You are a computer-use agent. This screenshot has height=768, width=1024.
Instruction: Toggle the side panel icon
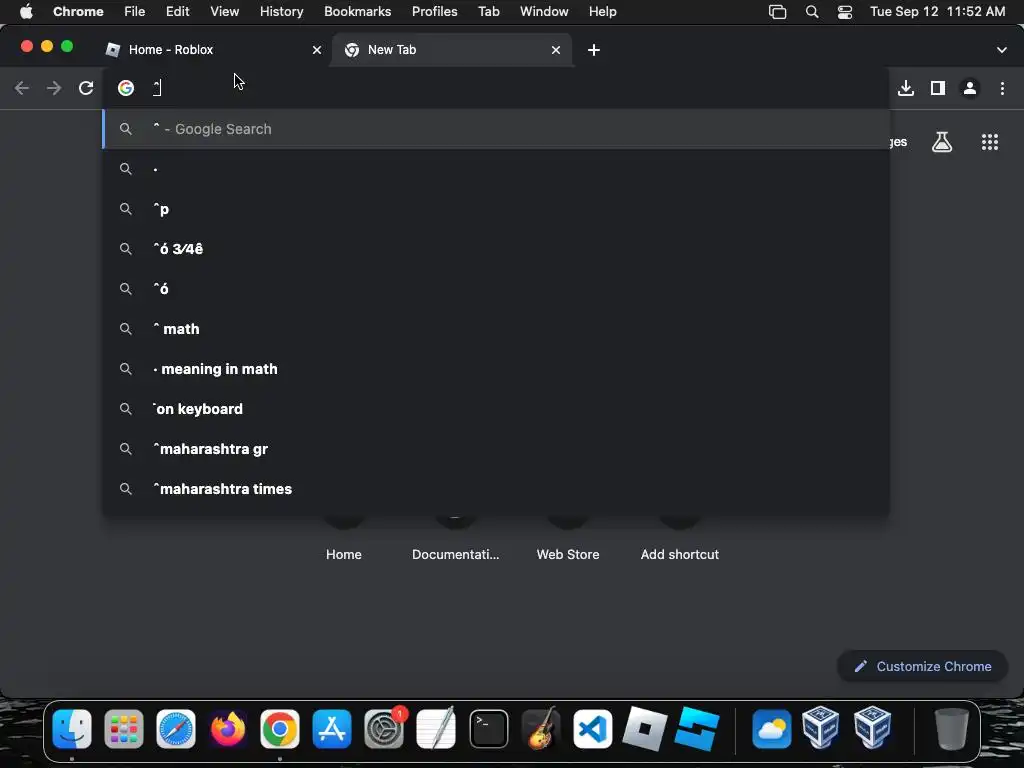point(938,88)
